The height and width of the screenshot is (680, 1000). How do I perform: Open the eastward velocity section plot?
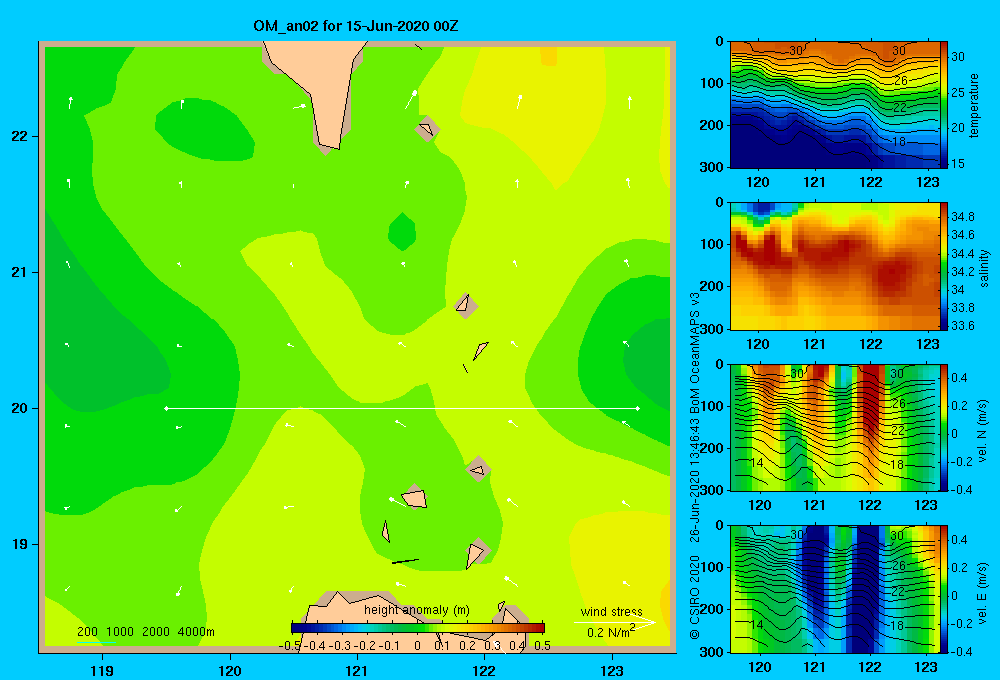pyautogui.click(x=835, y=589)
